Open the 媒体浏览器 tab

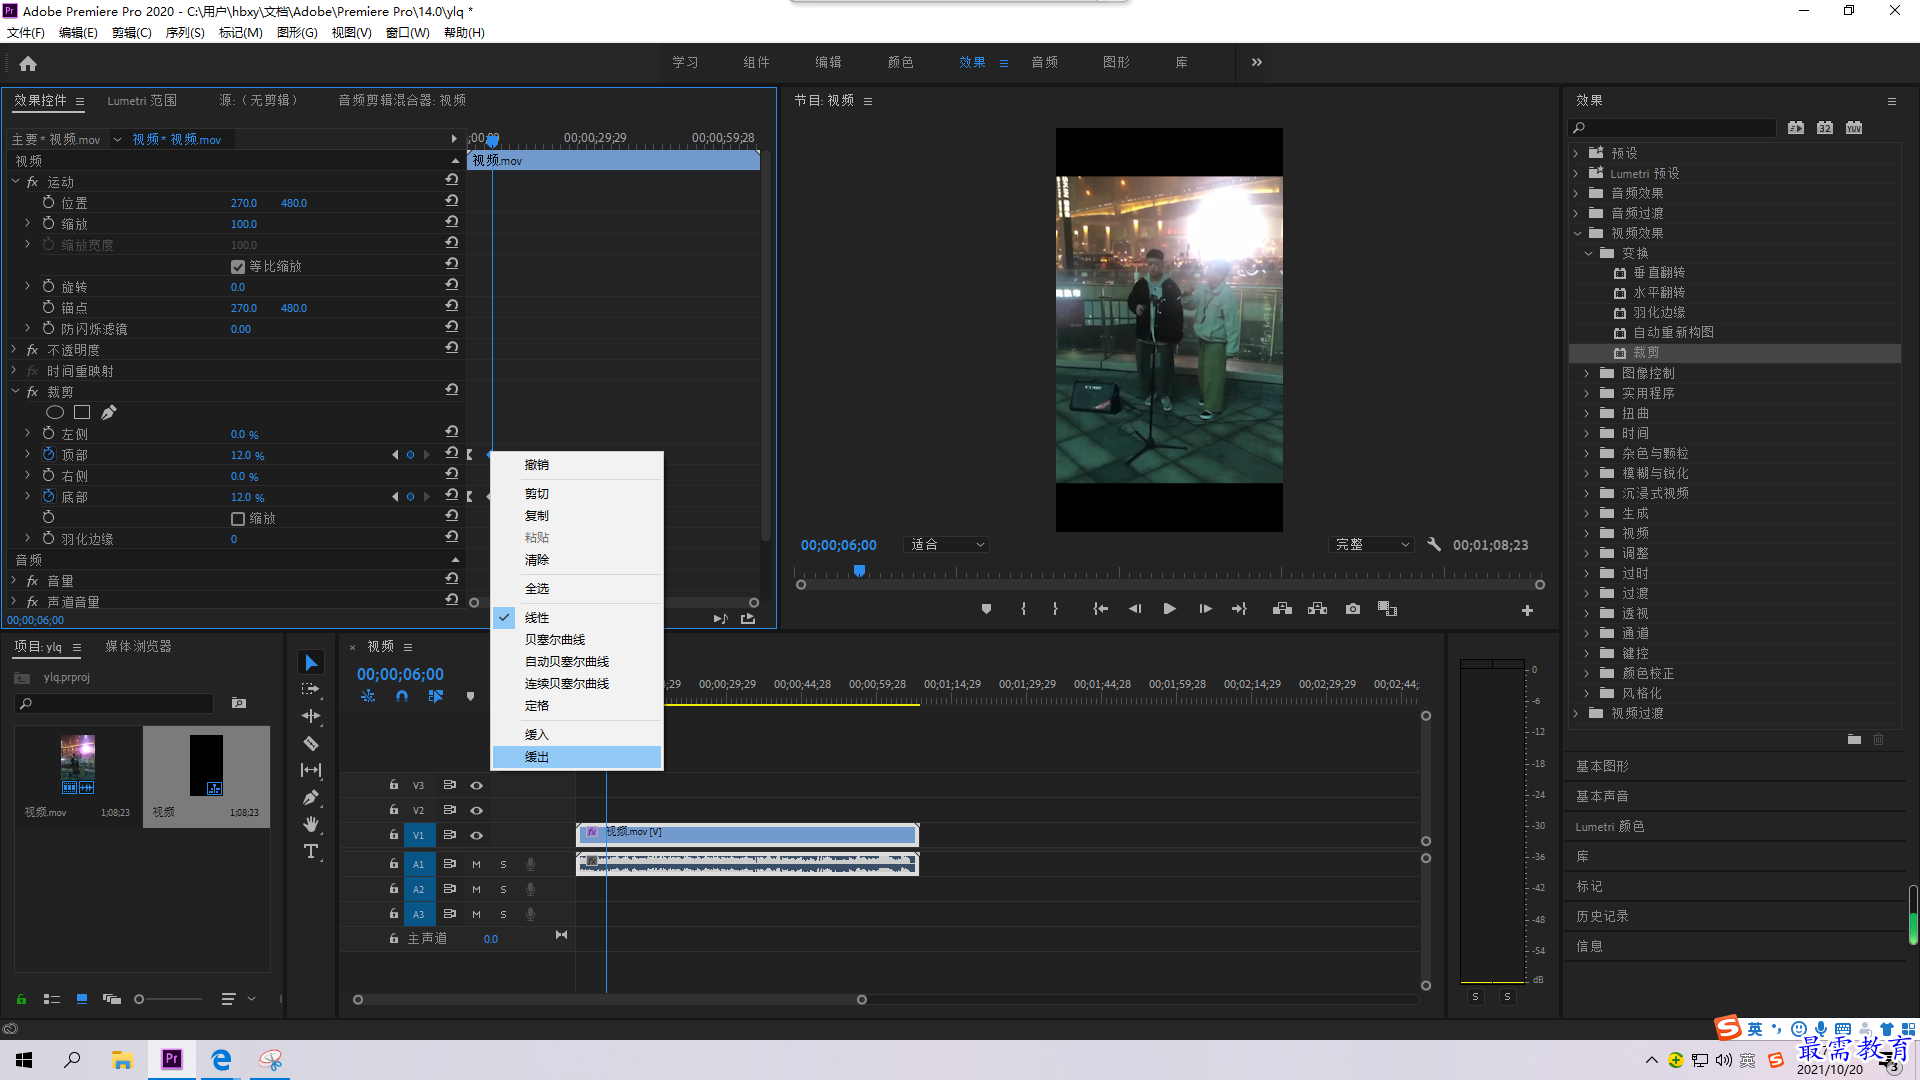point(138,647)
